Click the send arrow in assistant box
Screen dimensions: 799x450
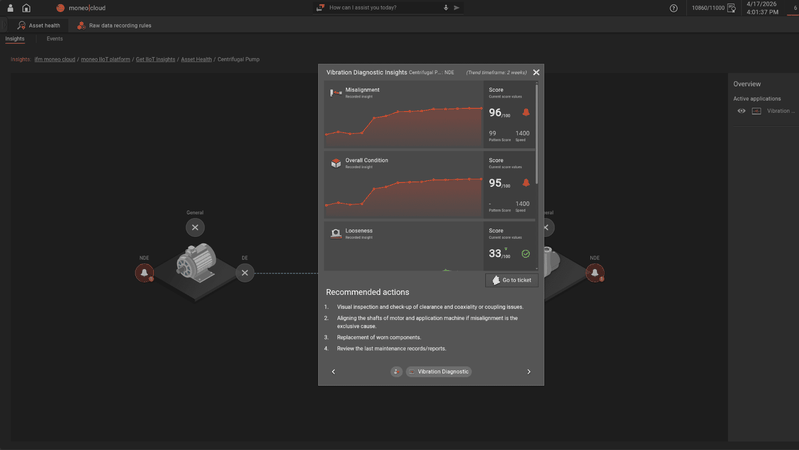click(457, 8)
